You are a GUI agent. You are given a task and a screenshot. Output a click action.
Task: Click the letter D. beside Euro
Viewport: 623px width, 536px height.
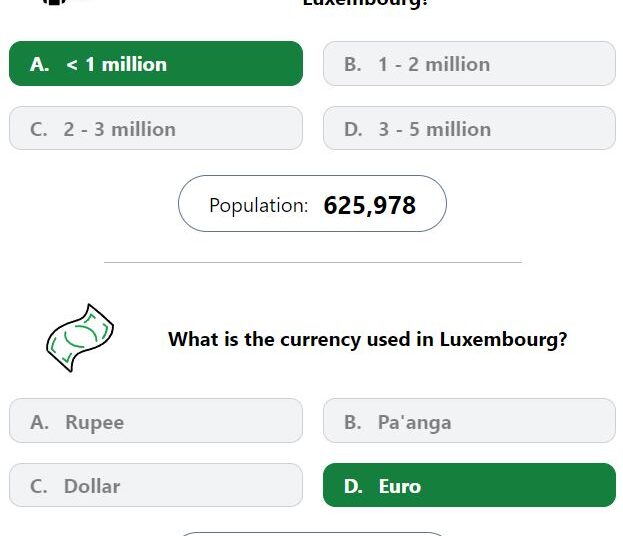coord(353,486)
